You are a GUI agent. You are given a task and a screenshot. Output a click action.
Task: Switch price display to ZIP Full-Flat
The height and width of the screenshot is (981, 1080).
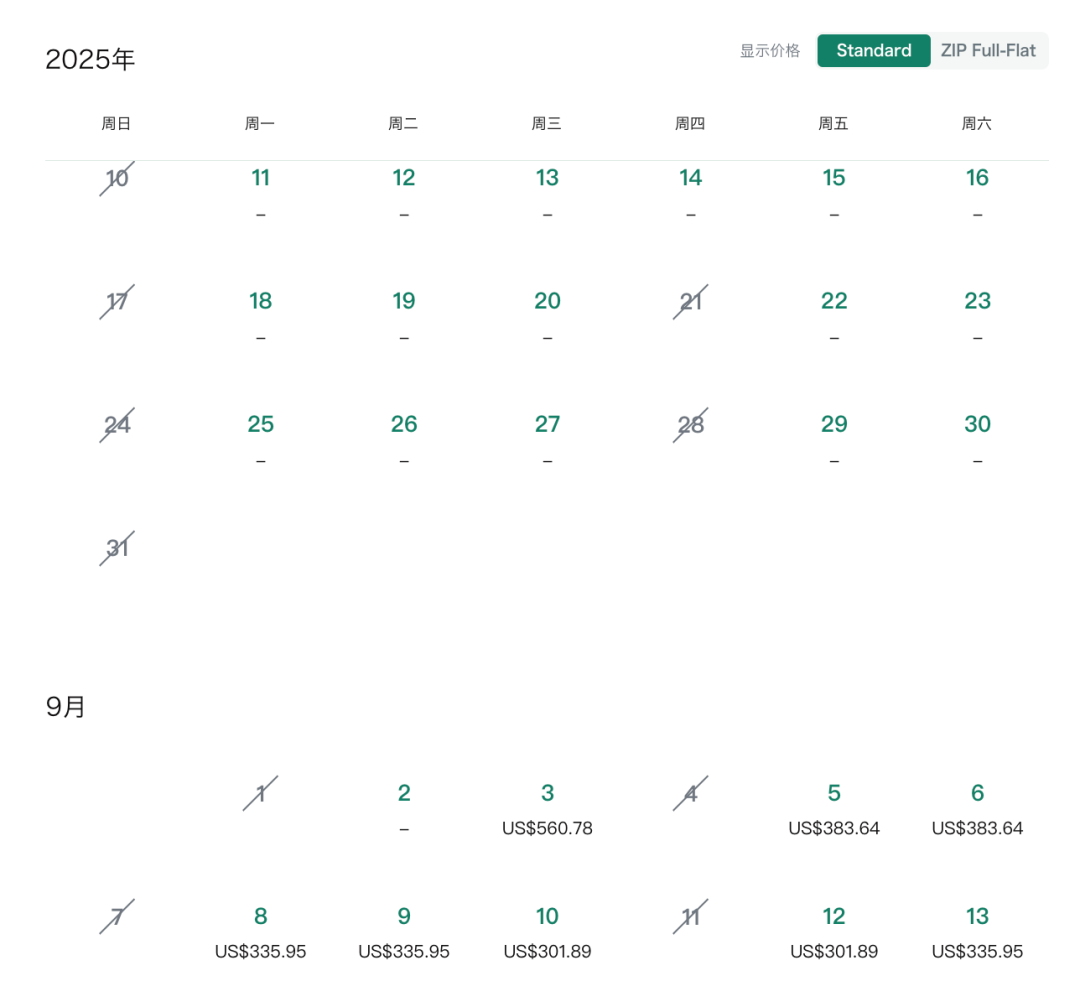tap(988, 50)
